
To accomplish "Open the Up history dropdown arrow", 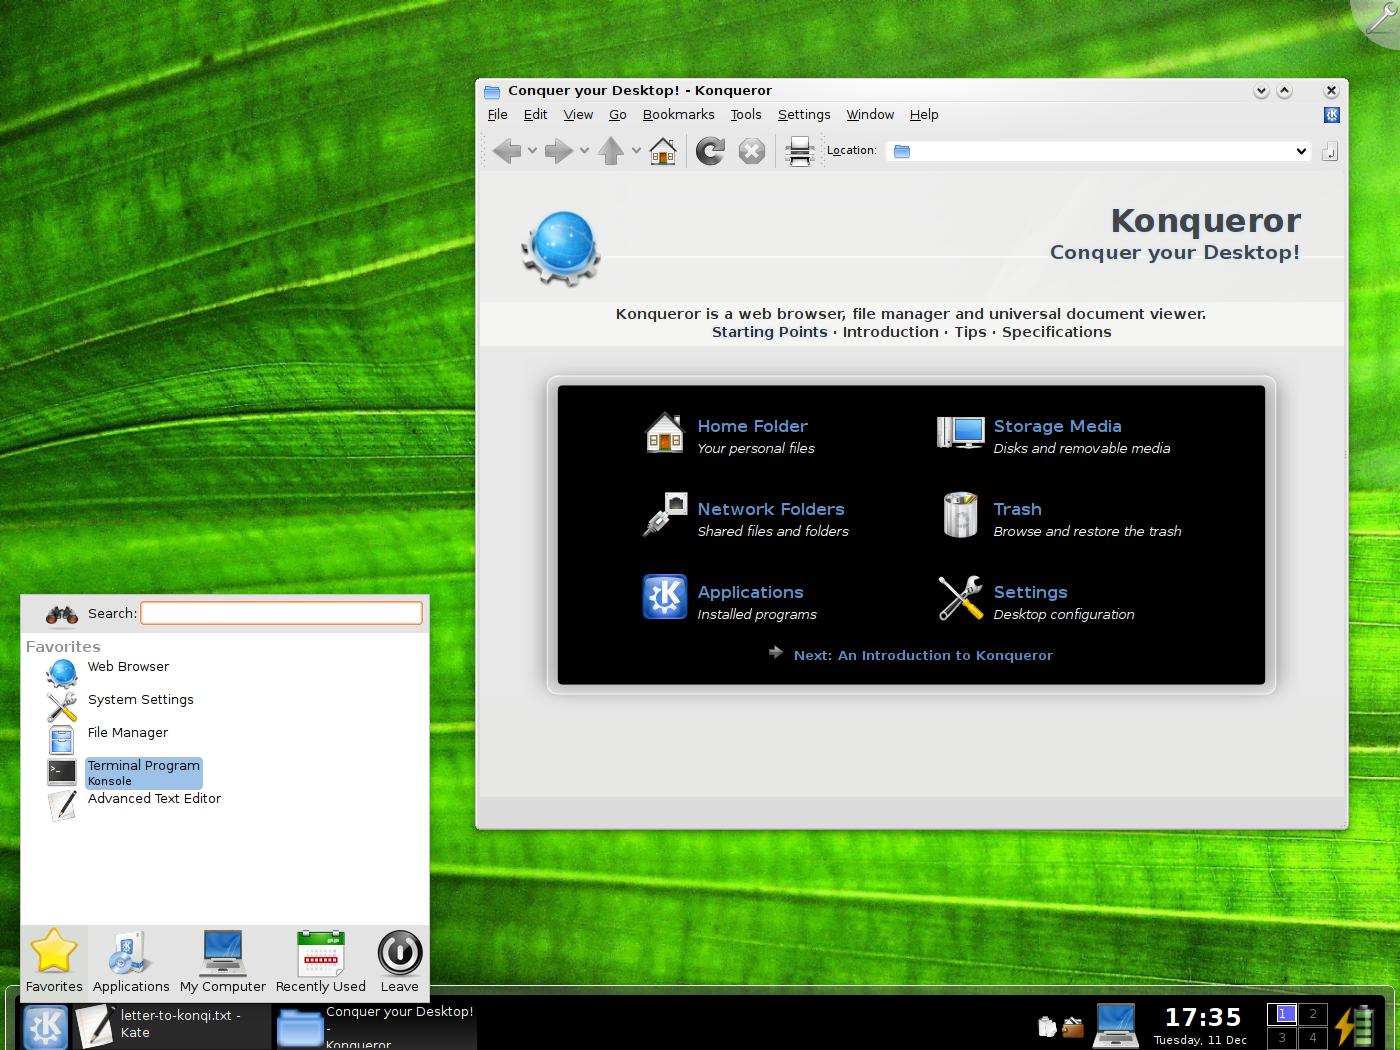I will [x=636, y=151].
